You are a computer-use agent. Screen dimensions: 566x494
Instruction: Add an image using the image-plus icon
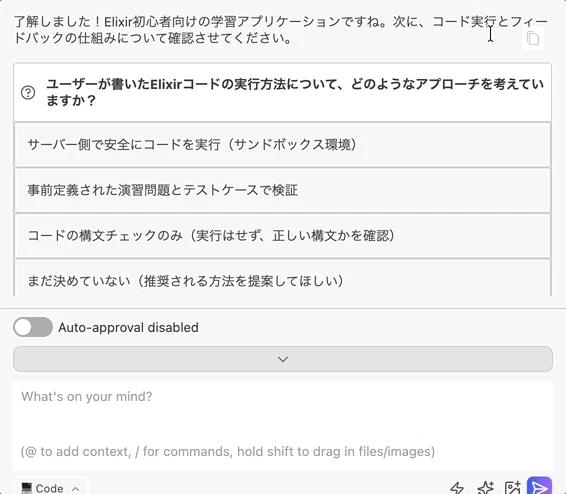click(512, 488)
